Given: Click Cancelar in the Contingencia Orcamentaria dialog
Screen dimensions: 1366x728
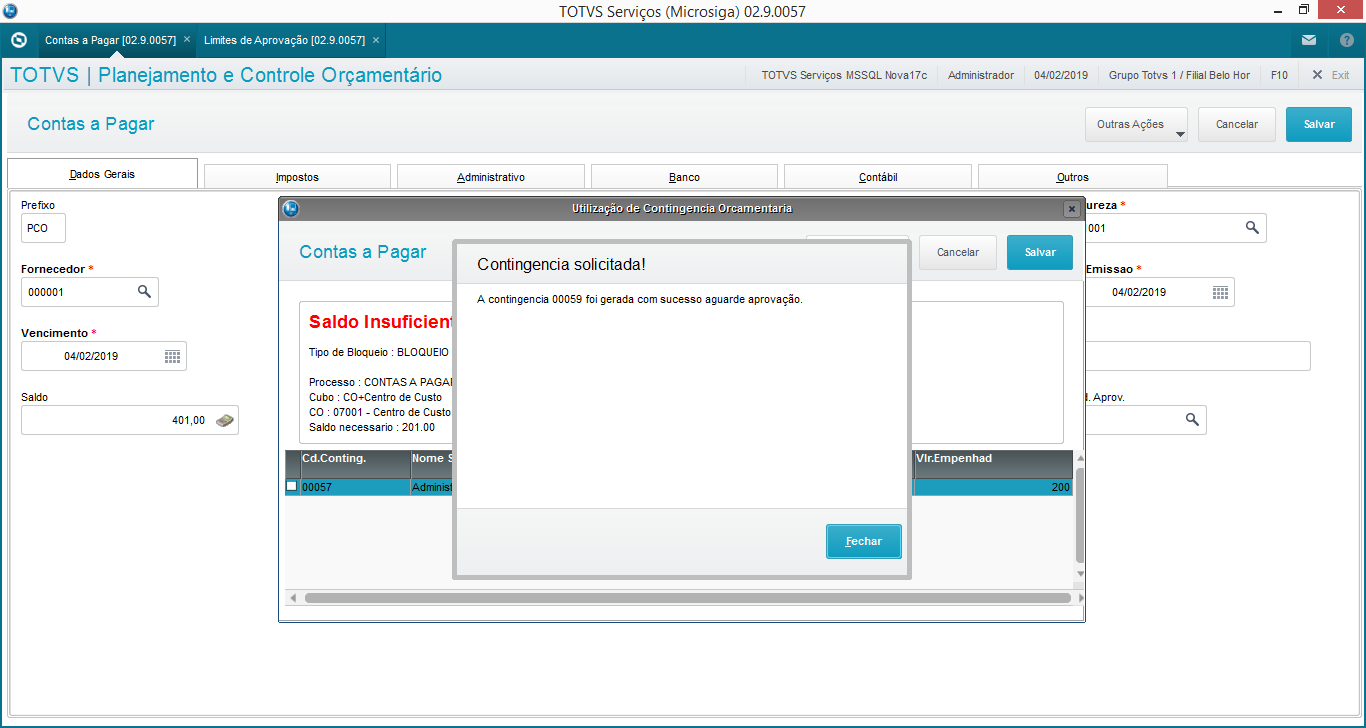Looking at the screenshot, I should coord(958,253).
